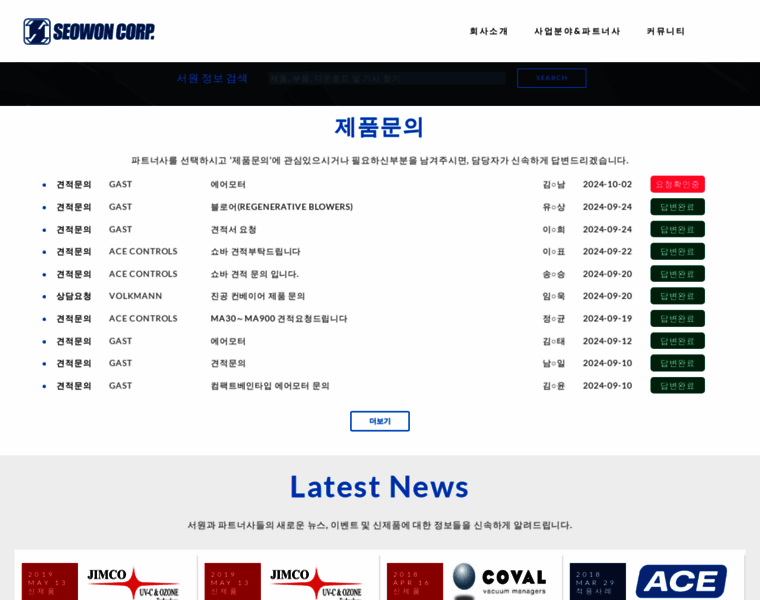Click 답변완료 badge for 2024-09-22 row
This screenshot has width=760, height=600.
tap(677, 252)
